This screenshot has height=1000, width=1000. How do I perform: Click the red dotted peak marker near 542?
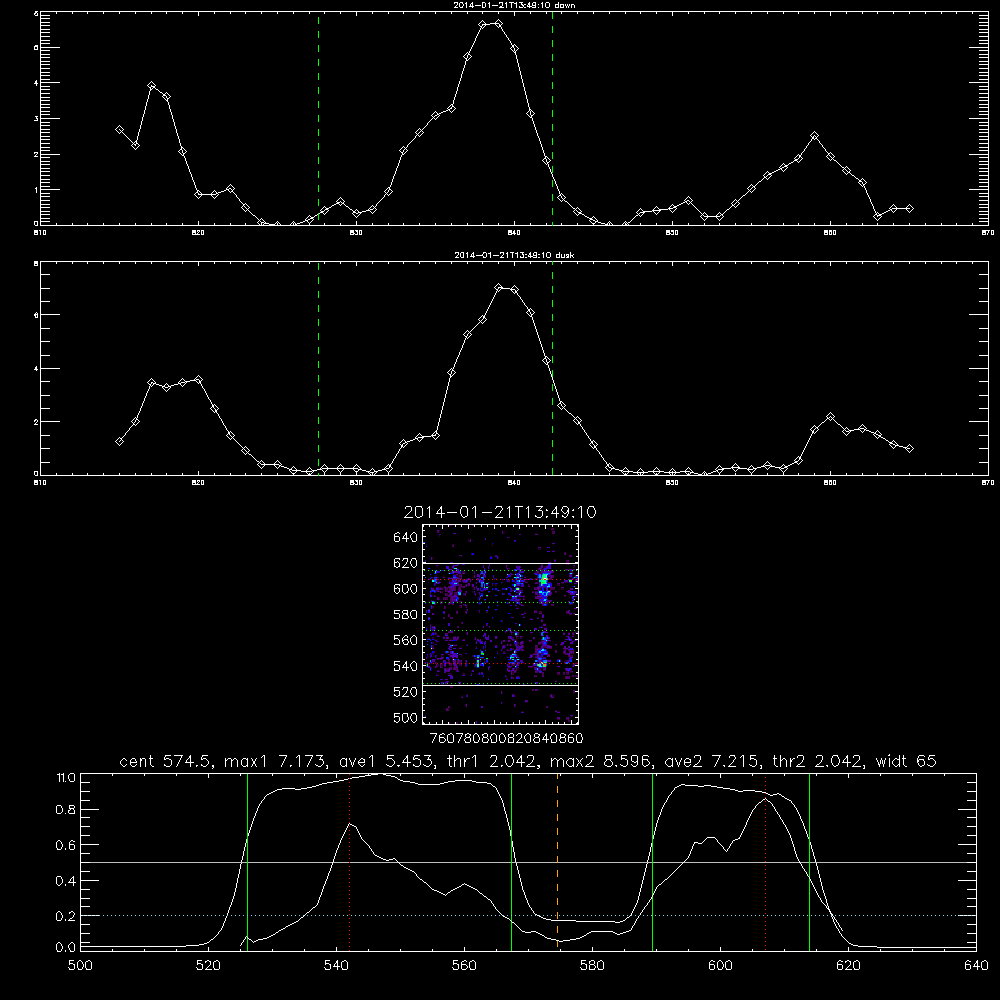coord(349,862)
